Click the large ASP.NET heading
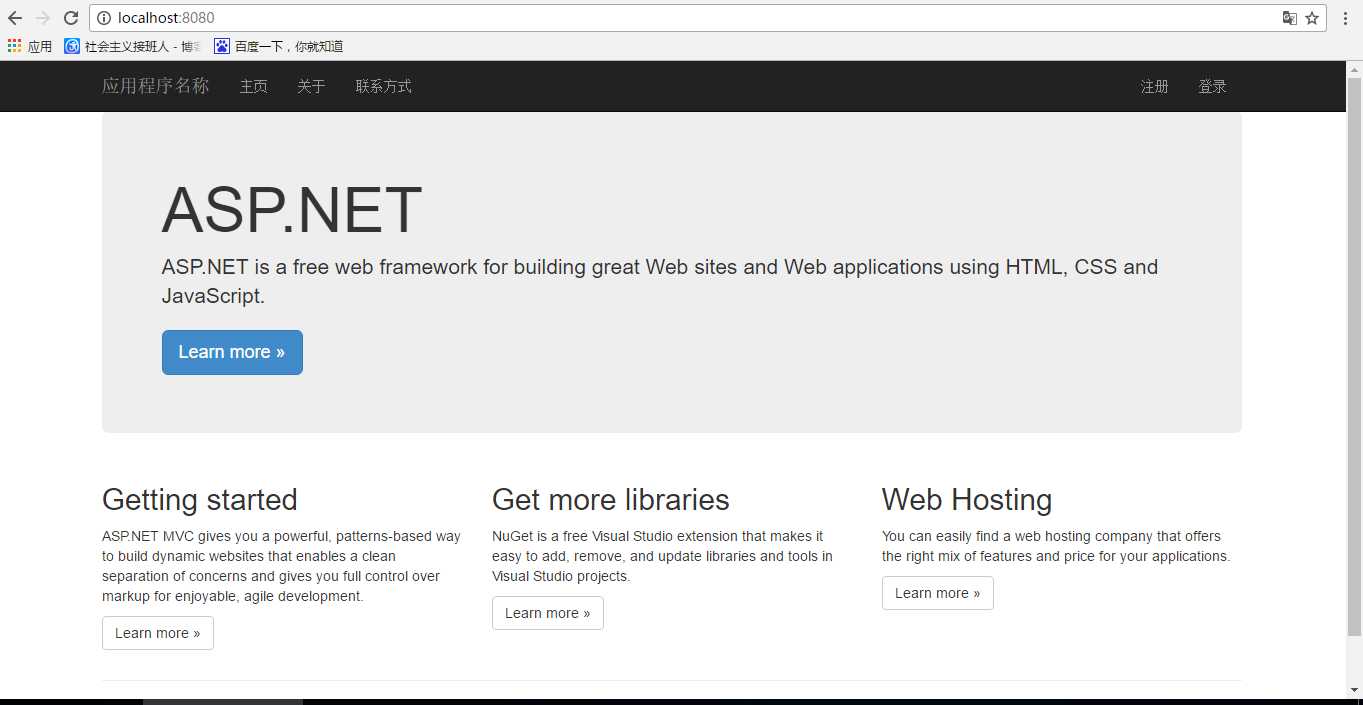Image resolution: width=1363 pixels, height=705 pixels. 292,210
